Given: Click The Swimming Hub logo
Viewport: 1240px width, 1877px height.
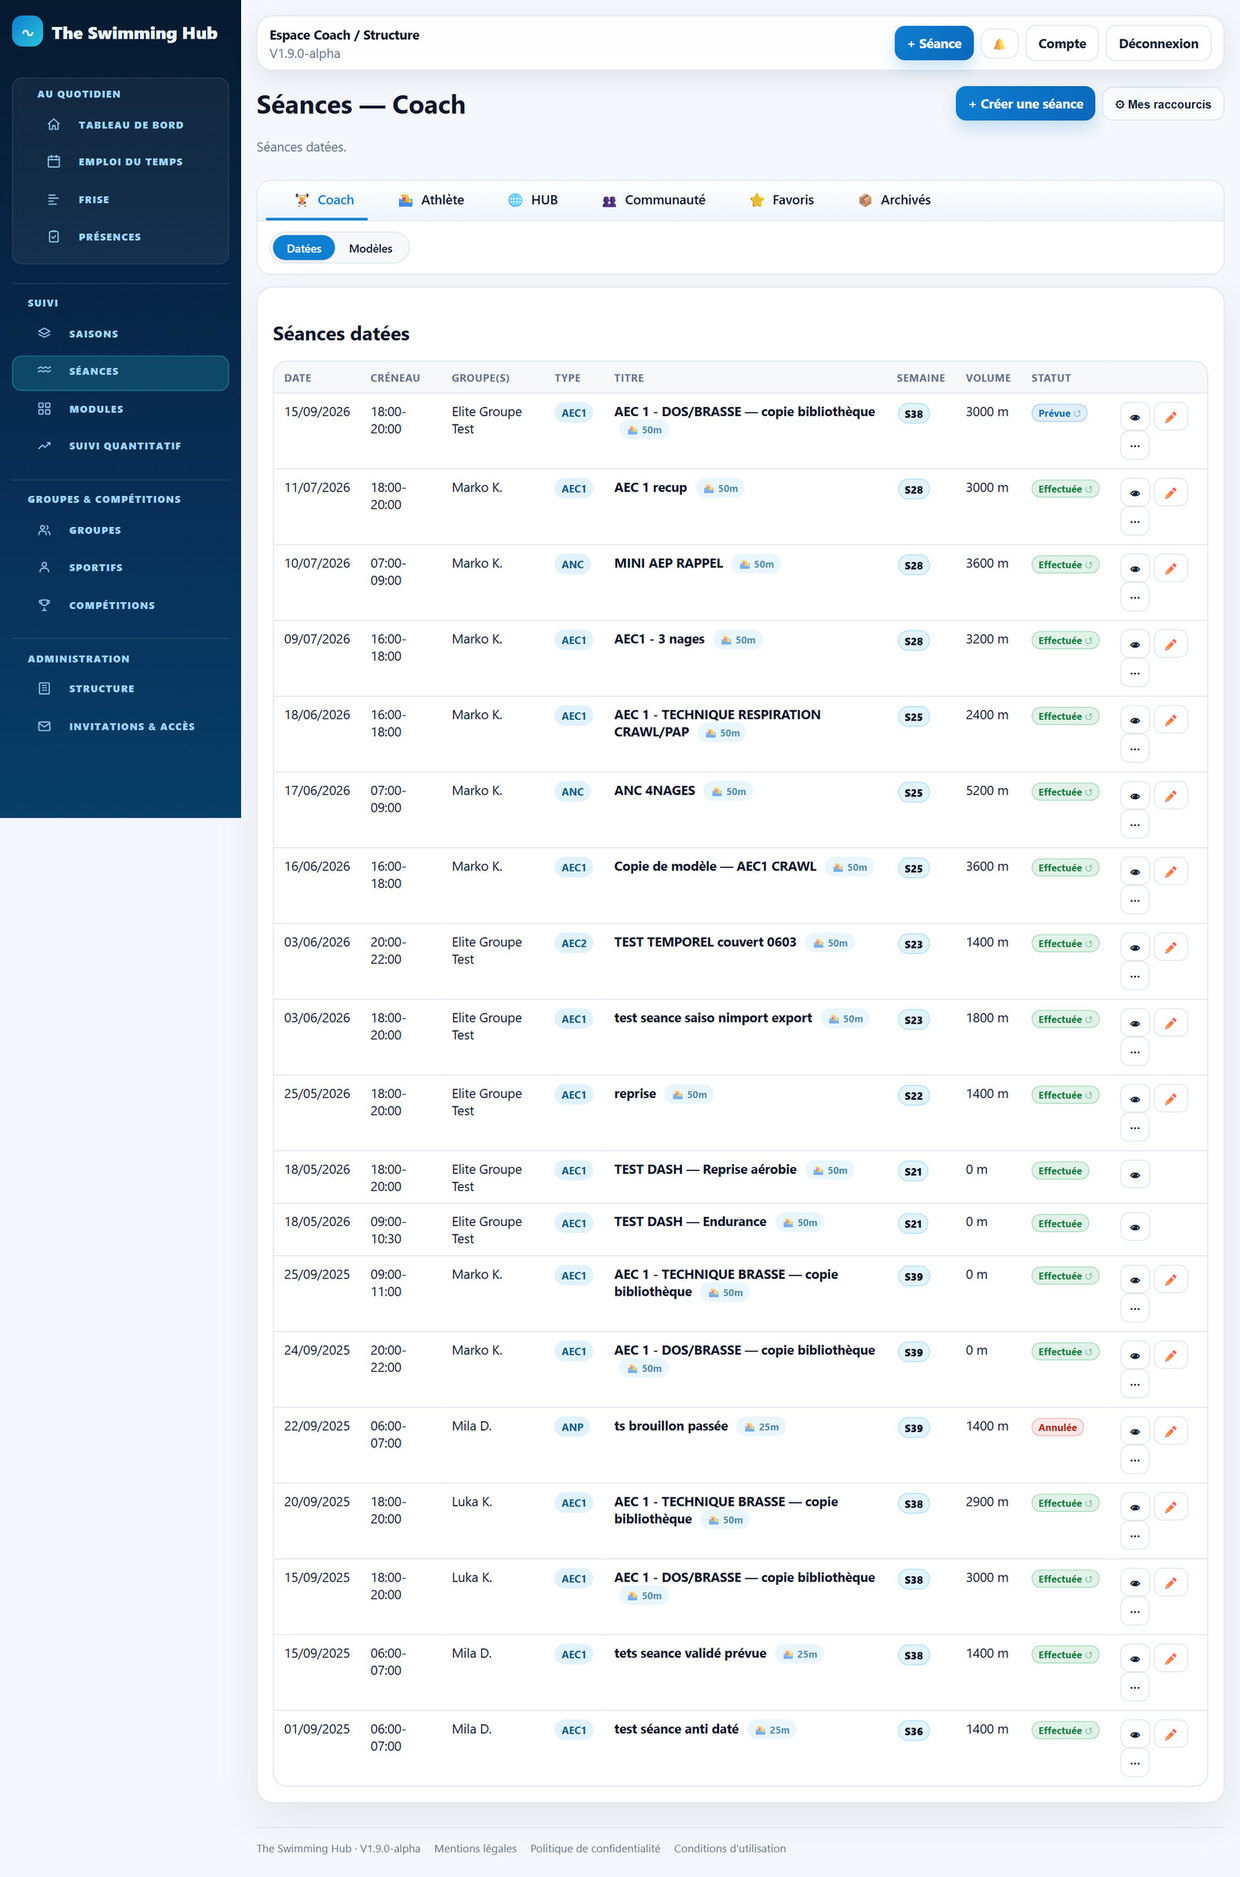Looking at the screenshot, I should (x=115, y=32).
